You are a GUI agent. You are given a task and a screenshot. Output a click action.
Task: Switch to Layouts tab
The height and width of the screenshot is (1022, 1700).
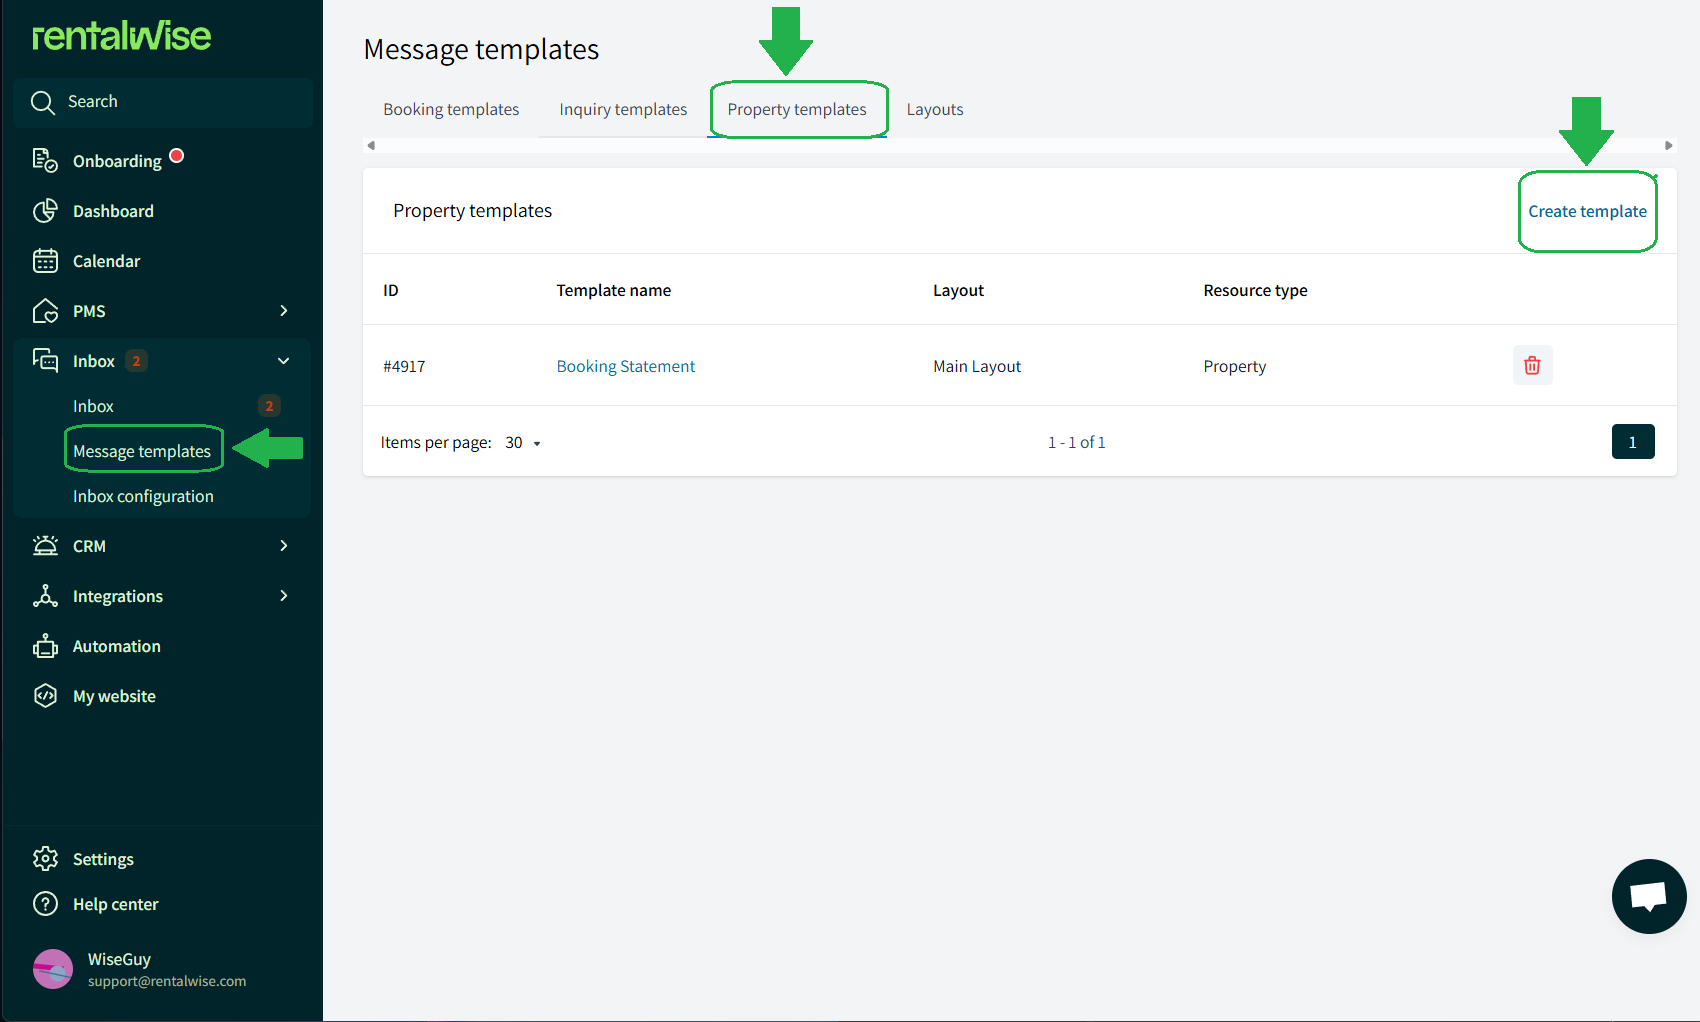935,110
